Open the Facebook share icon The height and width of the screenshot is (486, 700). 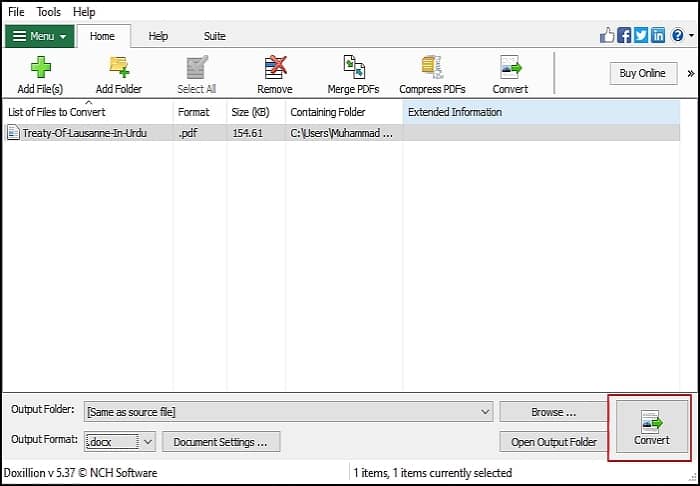click(624, 35)
